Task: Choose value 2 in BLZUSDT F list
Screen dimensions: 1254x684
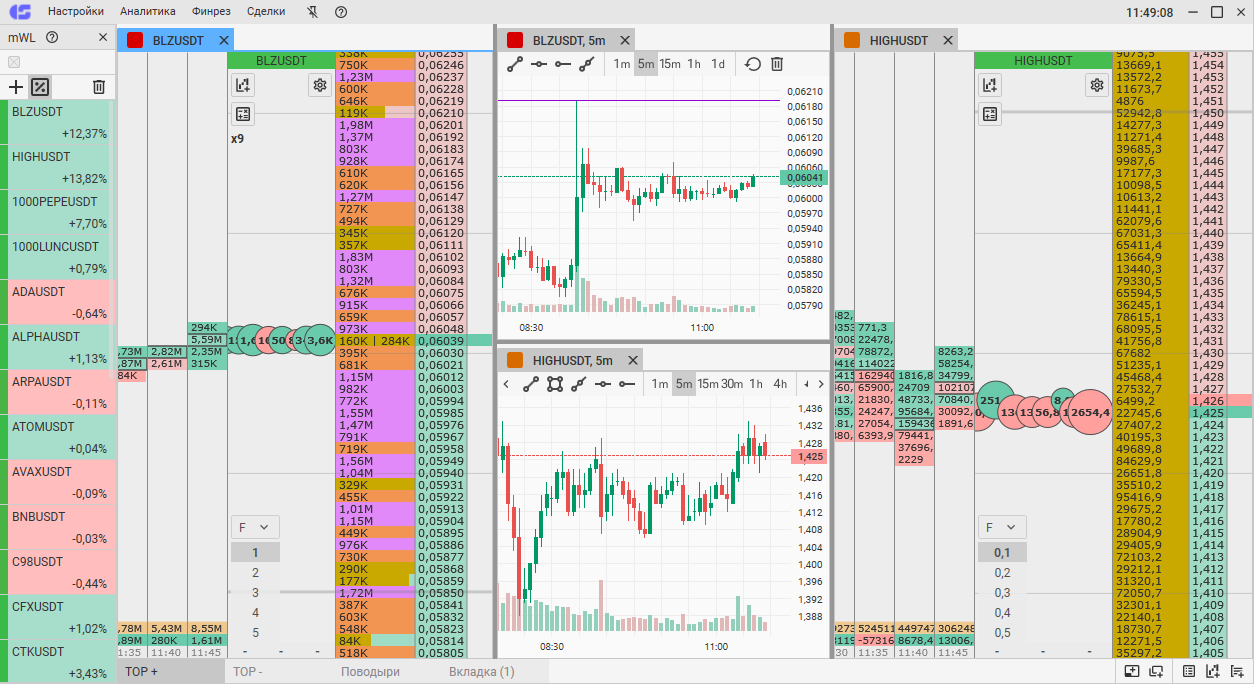Action: (x=255, y=572)
